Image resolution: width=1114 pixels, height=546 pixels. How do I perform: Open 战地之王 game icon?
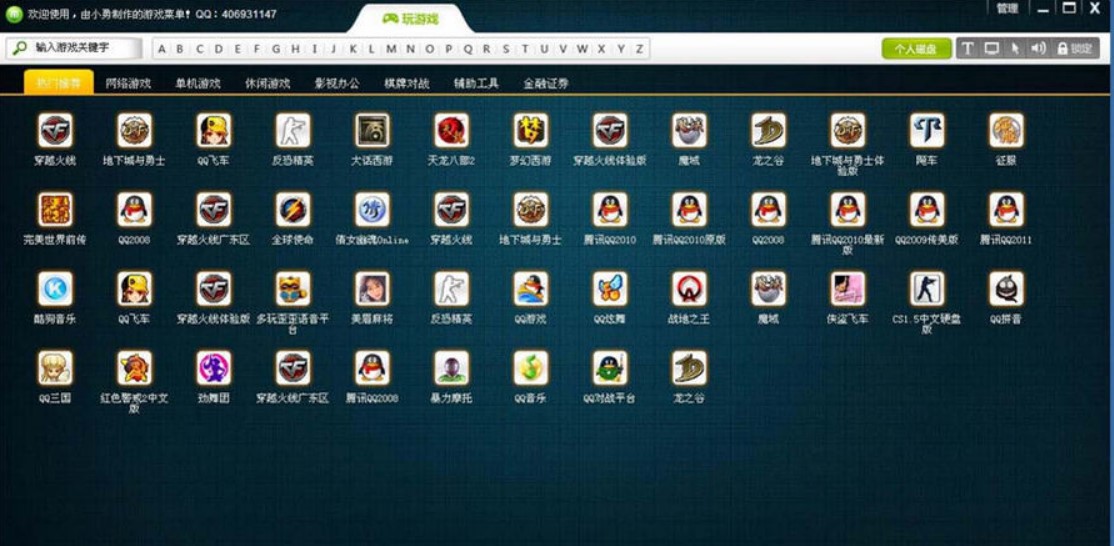point(690,289)
